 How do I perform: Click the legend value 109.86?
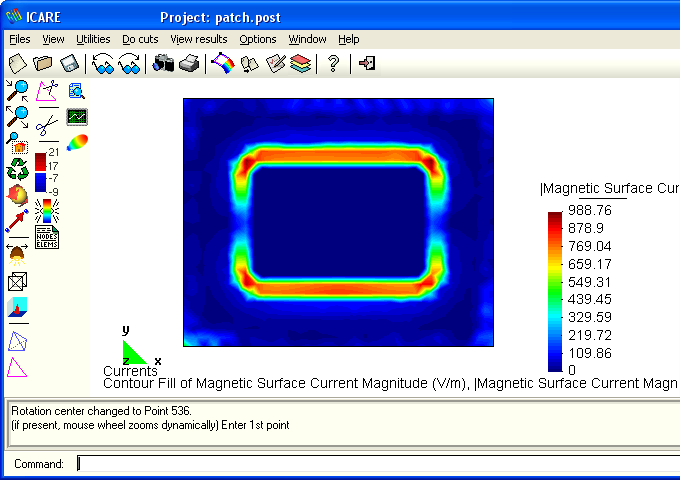pyautogui.click(x=589, y=353)
